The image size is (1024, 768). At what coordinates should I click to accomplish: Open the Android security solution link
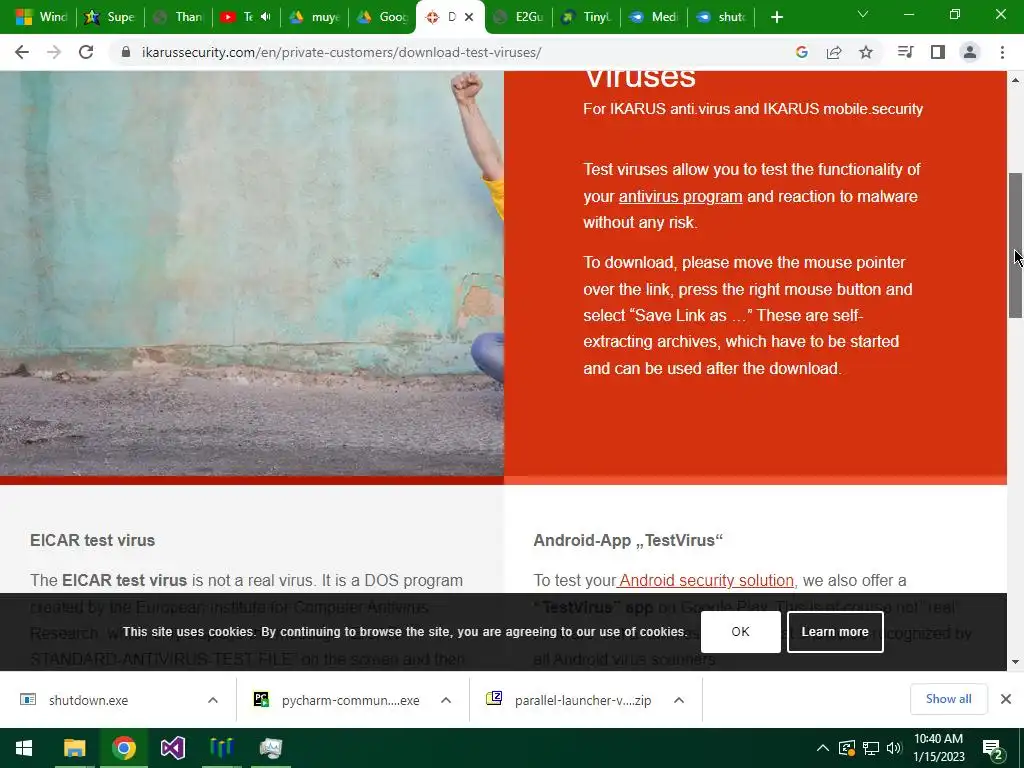pos(706,581)
